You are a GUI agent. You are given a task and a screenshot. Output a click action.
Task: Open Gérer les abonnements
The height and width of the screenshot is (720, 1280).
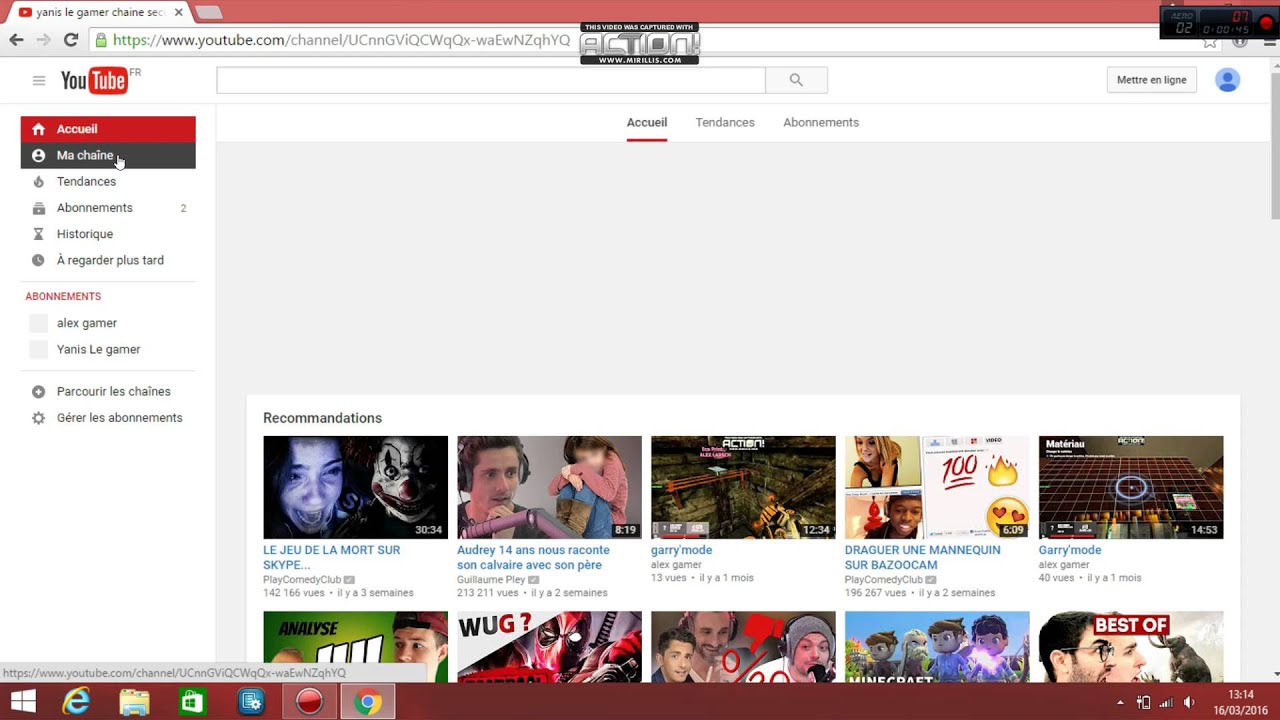coord(108,418)
